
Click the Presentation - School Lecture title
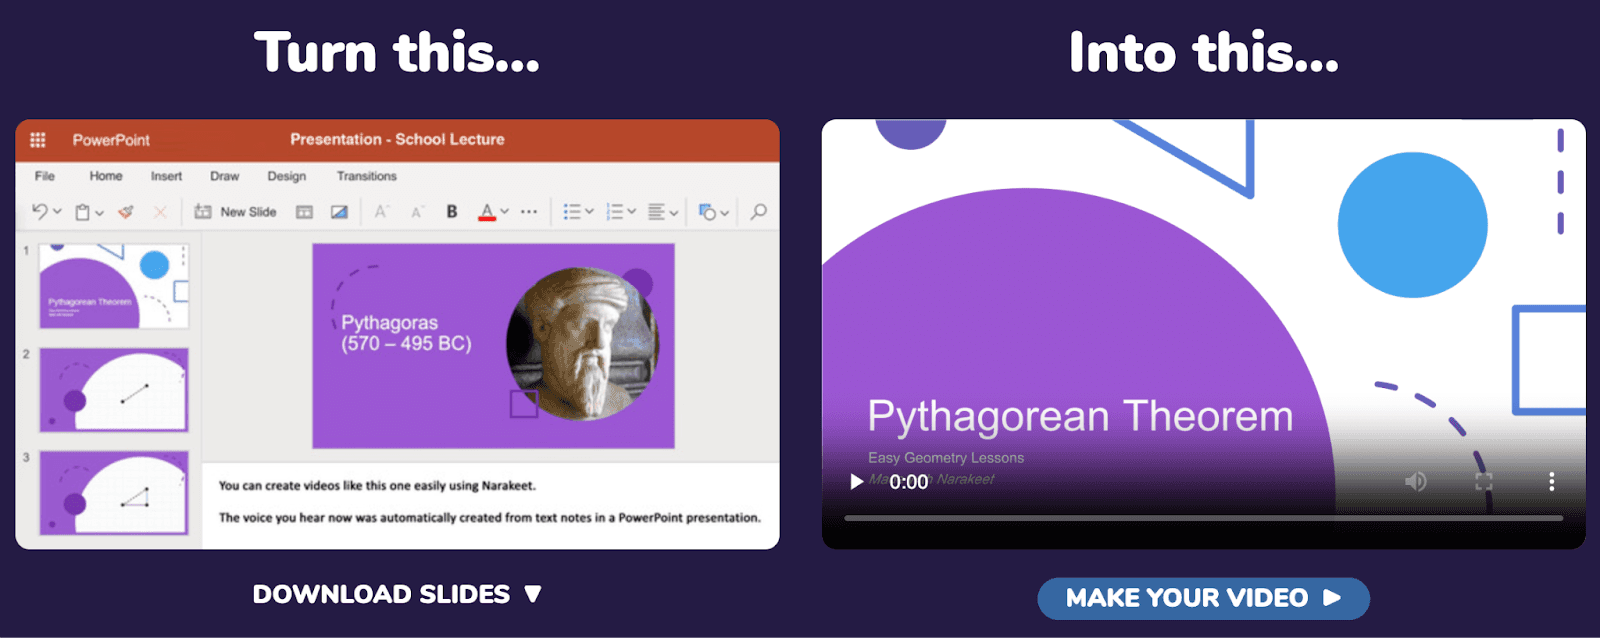tap(397, 139)
